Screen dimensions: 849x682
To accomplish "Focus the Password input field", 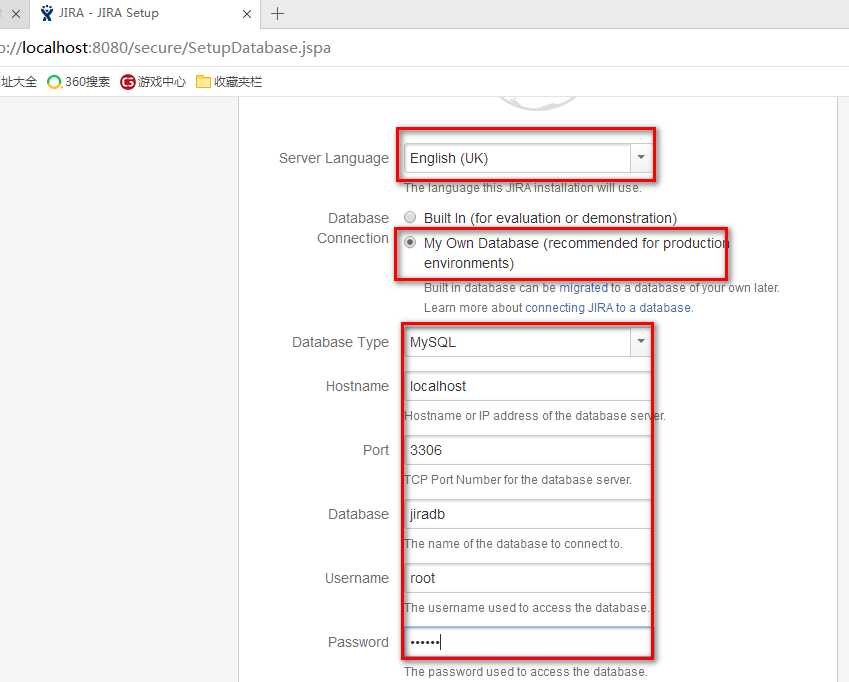I will [x=528, y=642].
